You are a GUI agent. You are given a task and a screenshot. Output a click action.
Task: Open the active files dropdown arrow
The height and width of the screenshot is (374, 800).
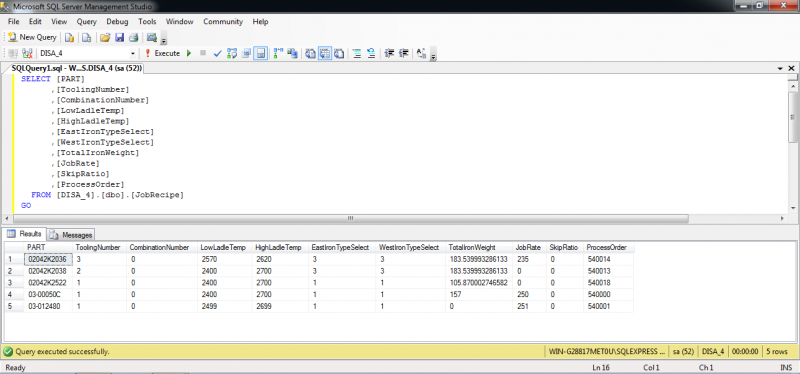[781, 68]
